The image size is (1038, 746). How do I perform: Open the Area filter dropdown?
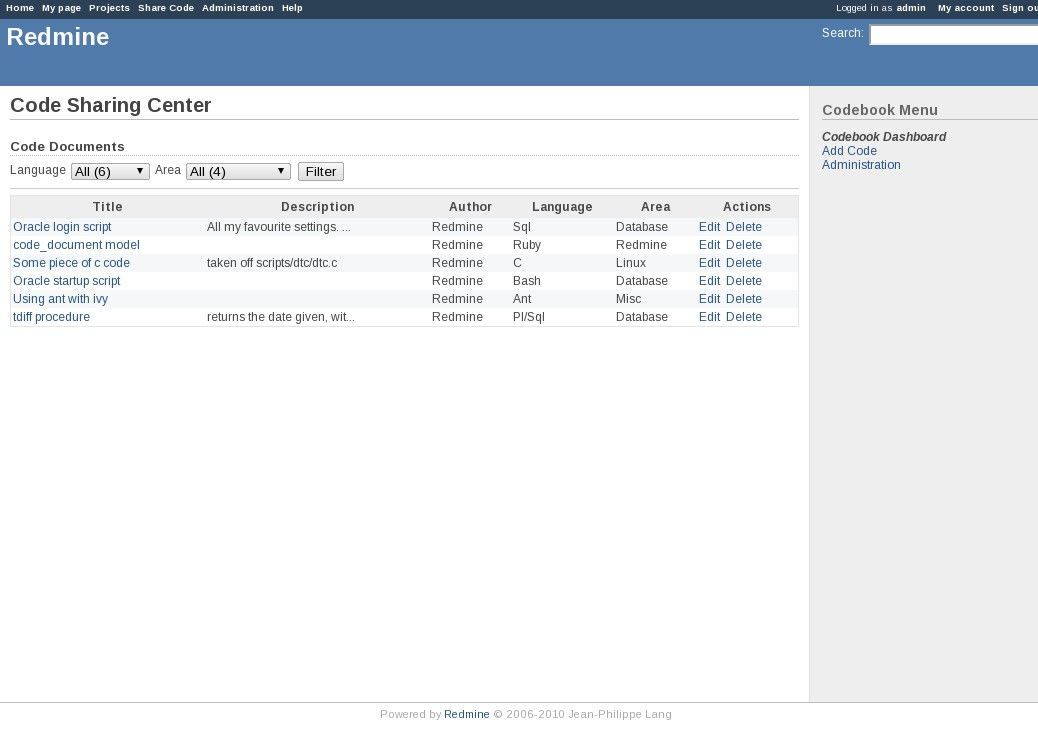click(238, 171)
